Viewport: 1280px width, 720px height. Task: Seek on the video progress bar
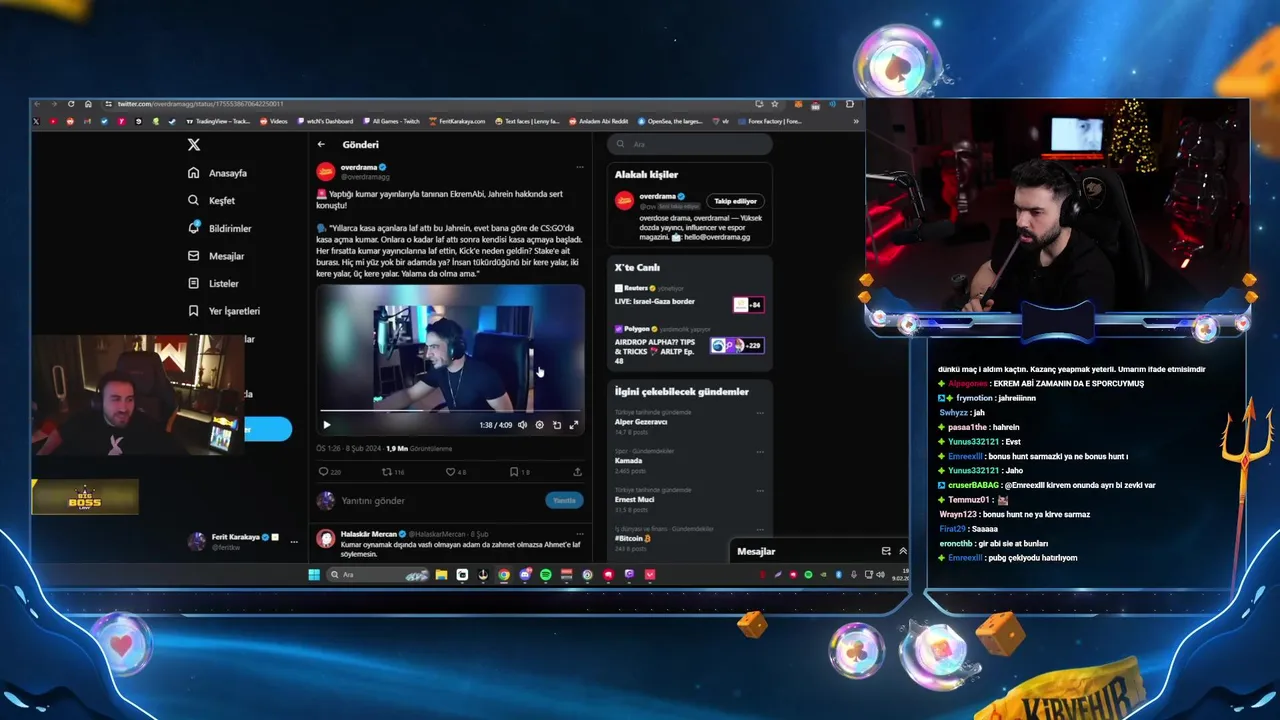point(449,410)
